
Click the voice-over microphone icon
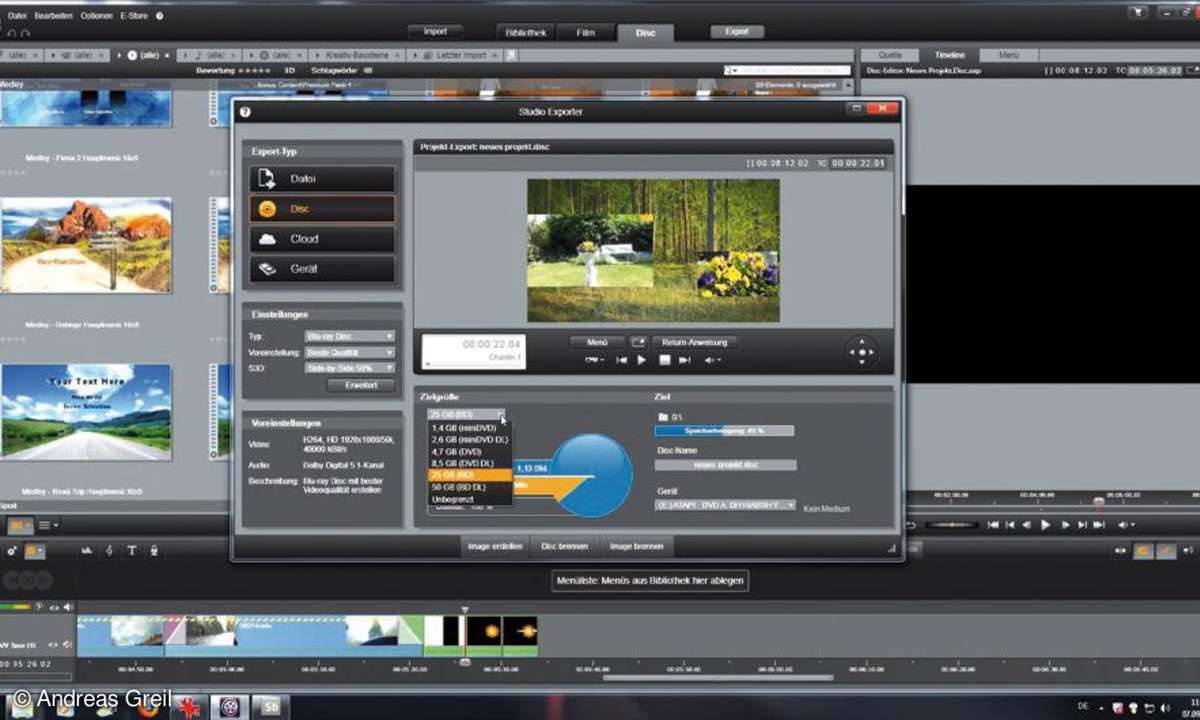pos(154,550)
